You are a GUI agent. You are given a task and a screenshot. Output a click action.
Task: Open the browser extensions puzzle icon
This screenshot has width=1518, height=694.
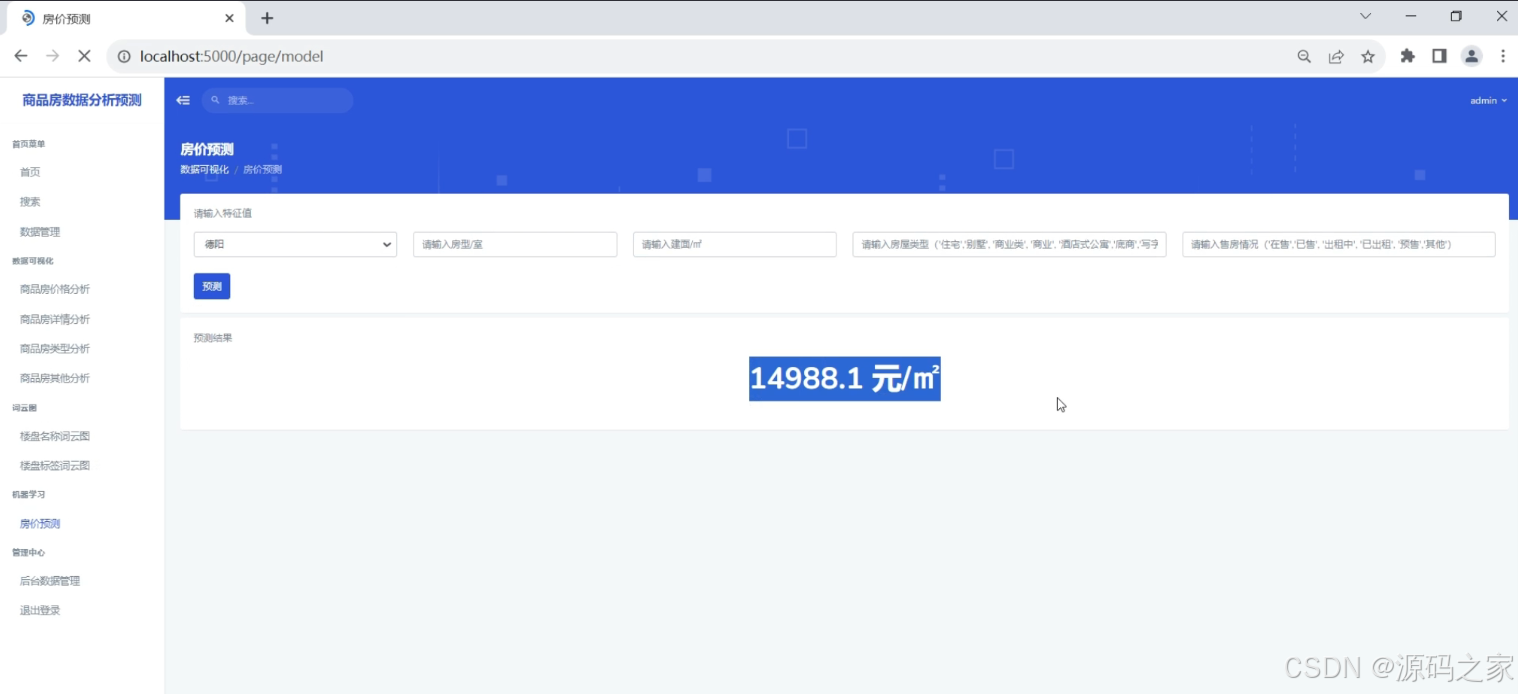coord(1407,56)
